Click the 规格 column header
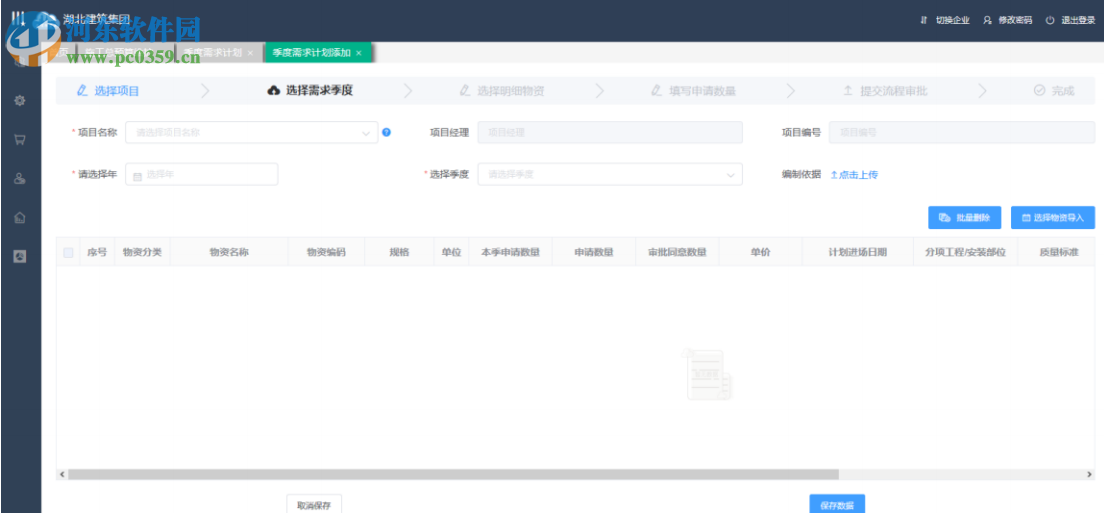 399,253
